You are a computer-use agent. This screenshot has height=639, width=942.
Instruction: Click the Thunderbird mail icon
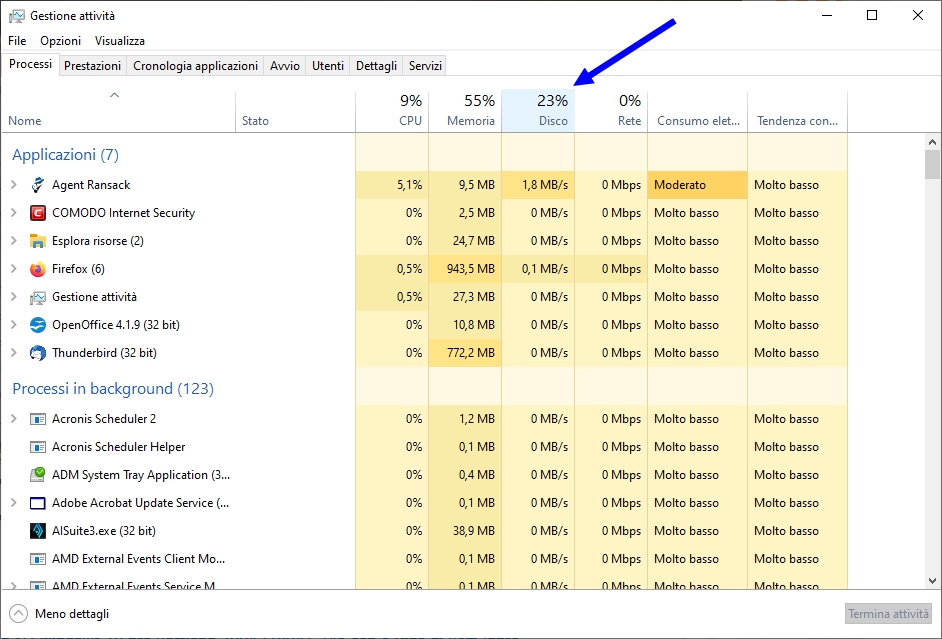pyautogui.click(x=38, y=353)
